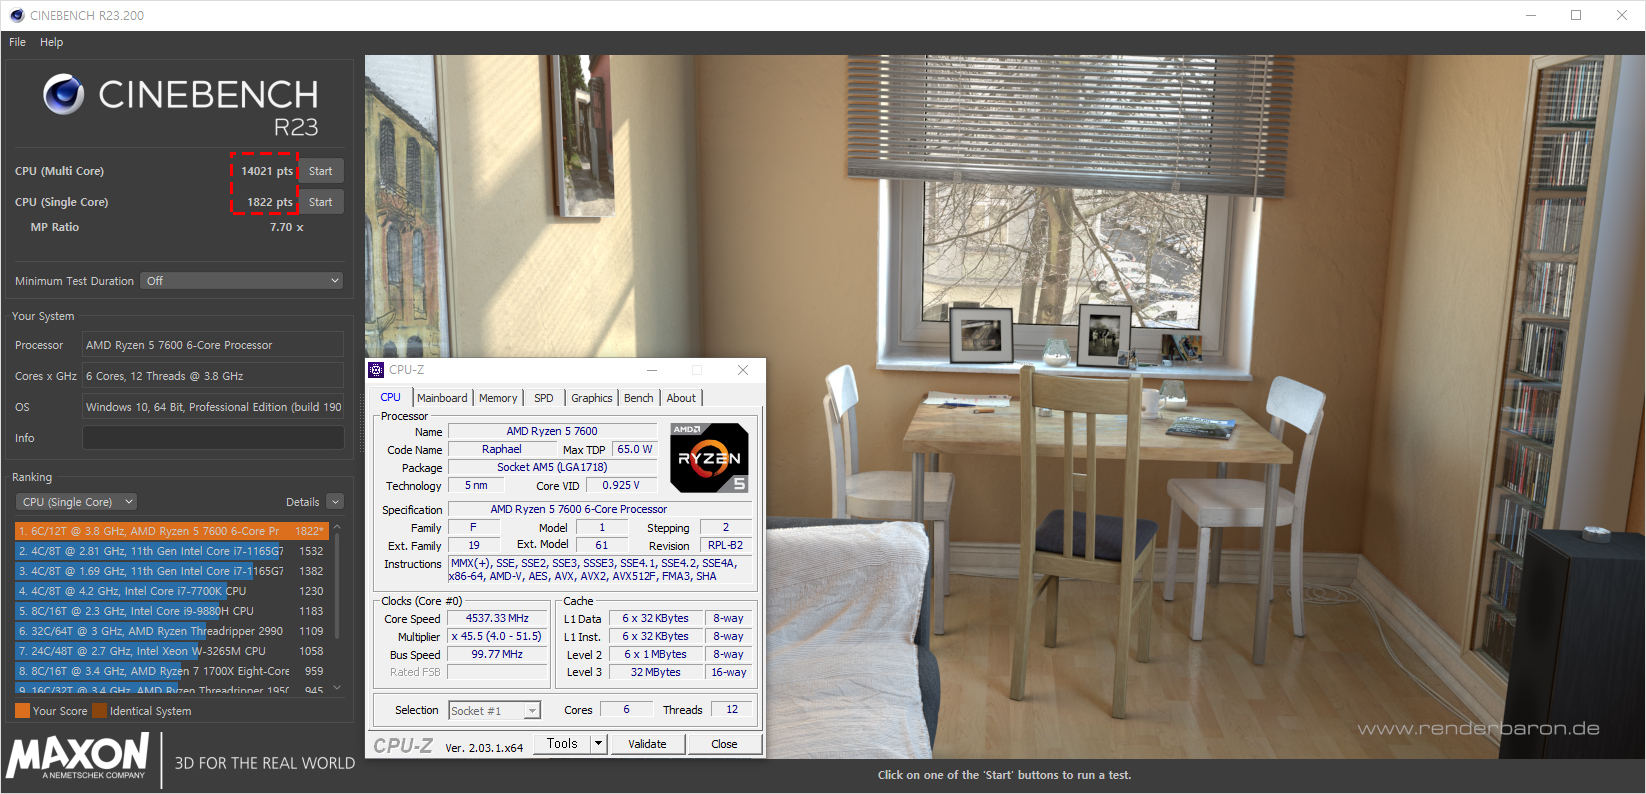1646x794 pixels.
Task: Switch to Memory tab in CPU-Z
Action: pyautogui.click(x=498, y=398)
